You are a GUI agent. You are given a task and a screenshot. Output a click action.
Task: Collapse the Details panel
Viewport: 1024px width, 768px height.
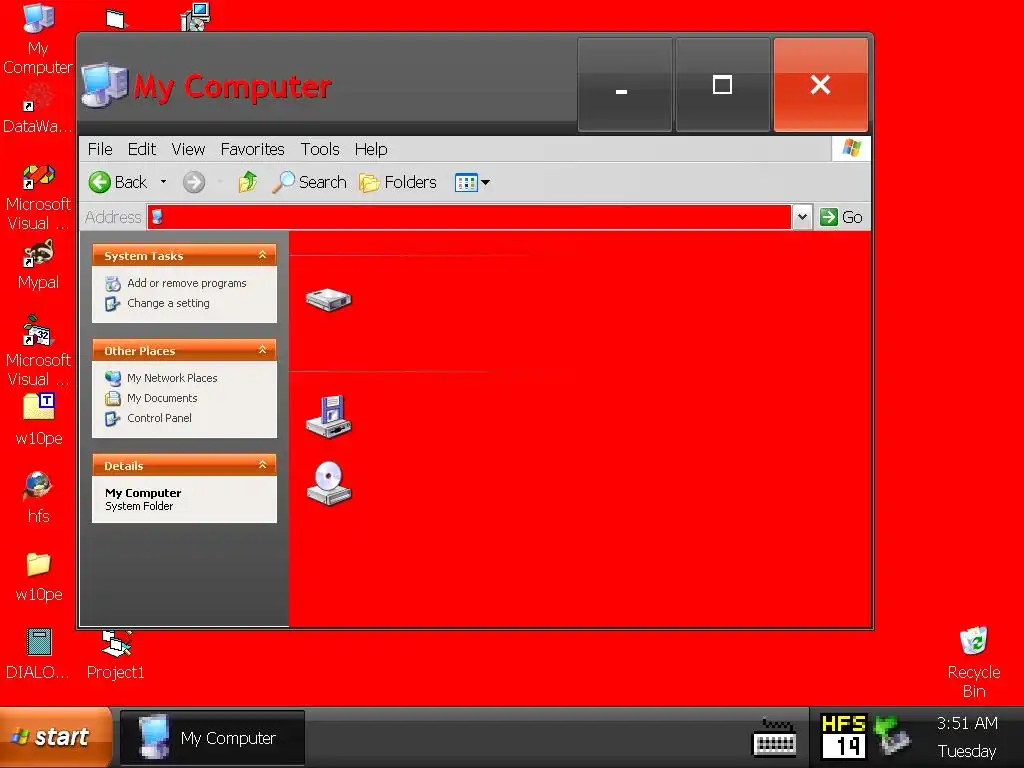263,465
